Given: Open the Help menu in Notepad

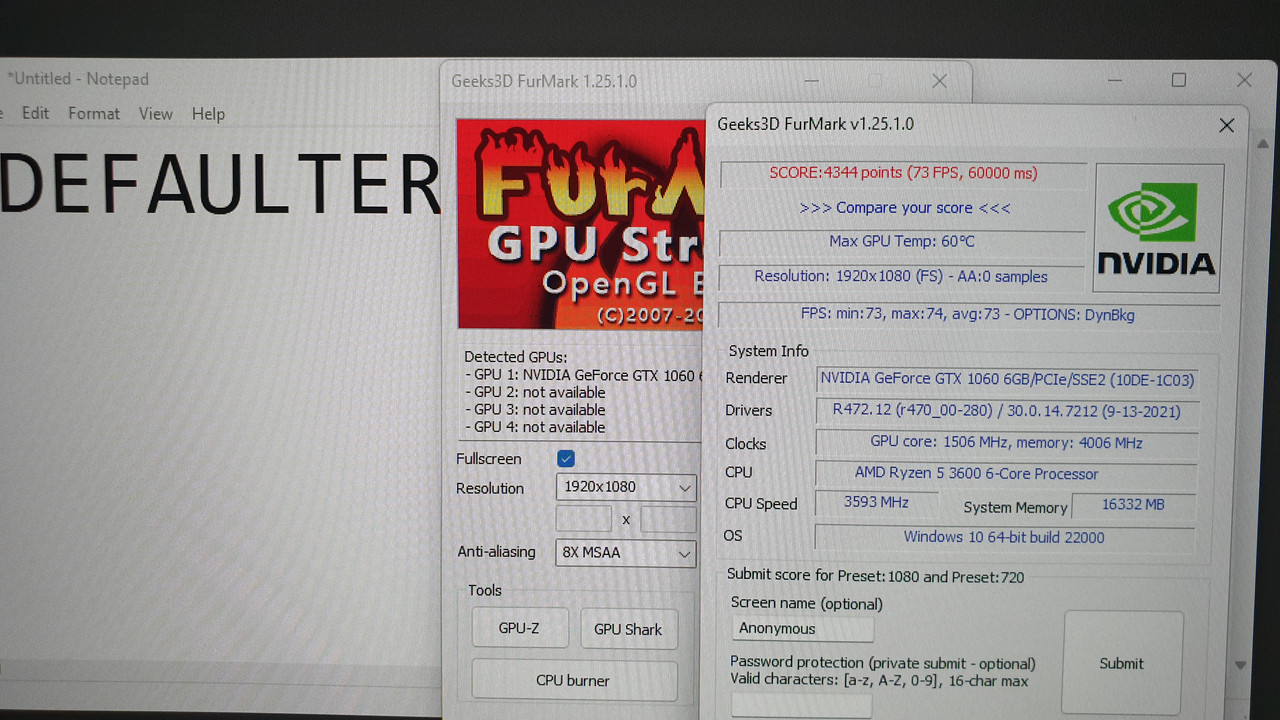Looking at the screenshot, I should (x=208, y=114).
